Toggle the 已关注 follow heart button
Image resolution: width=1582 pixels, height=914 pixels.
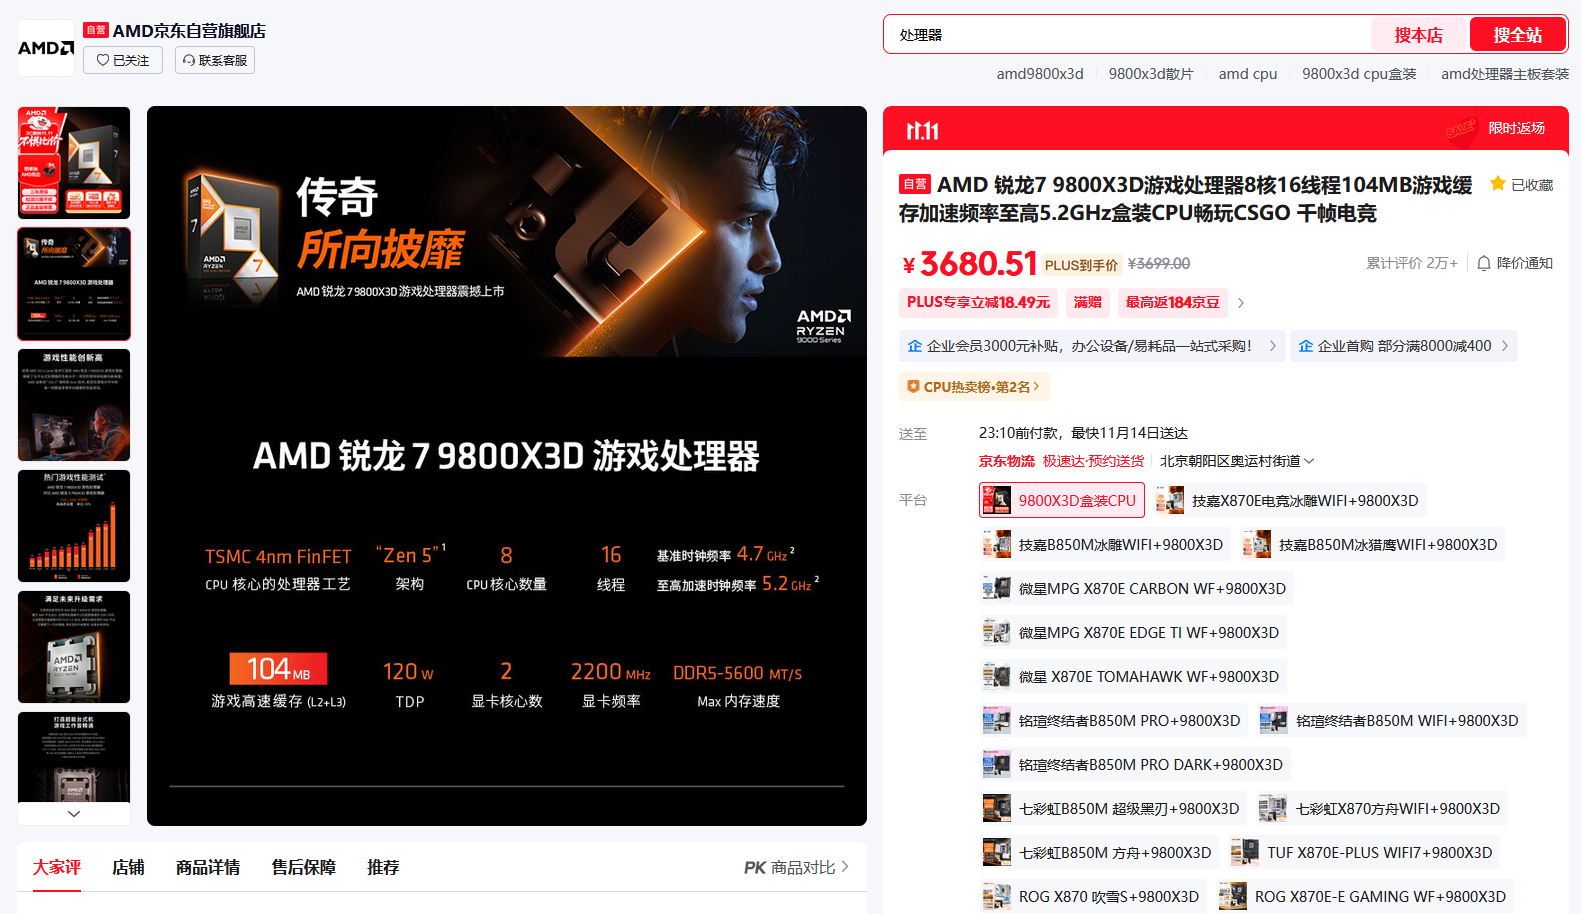(x=122, y=60)
